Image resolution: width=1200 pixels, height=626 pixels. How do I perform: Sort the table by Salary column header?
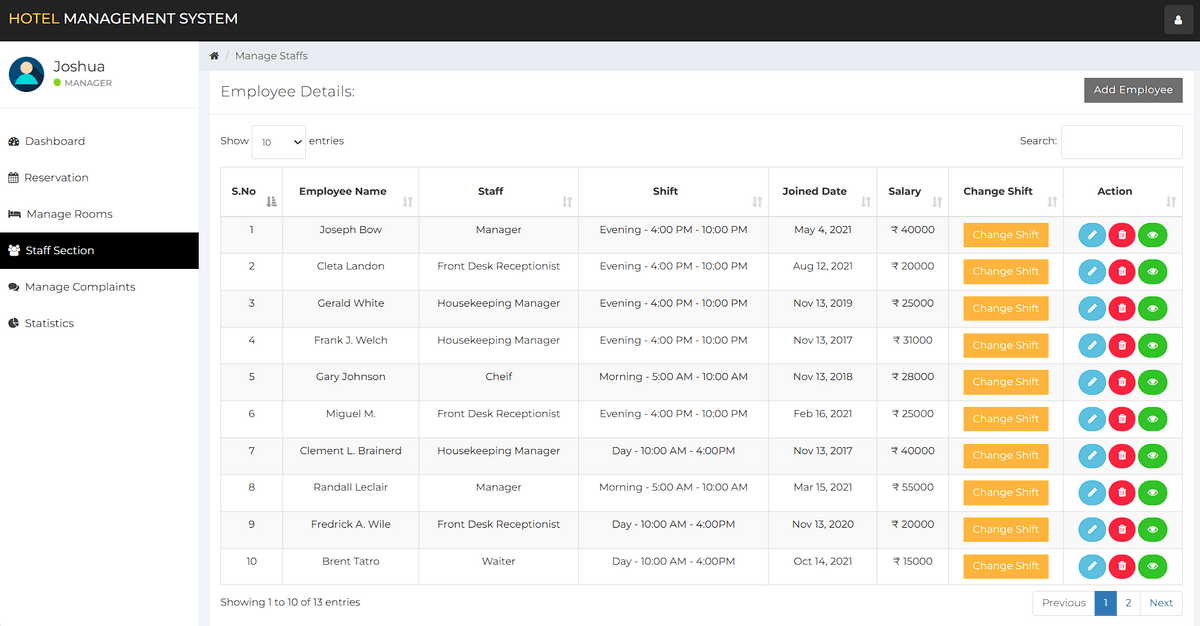point(904,191)
